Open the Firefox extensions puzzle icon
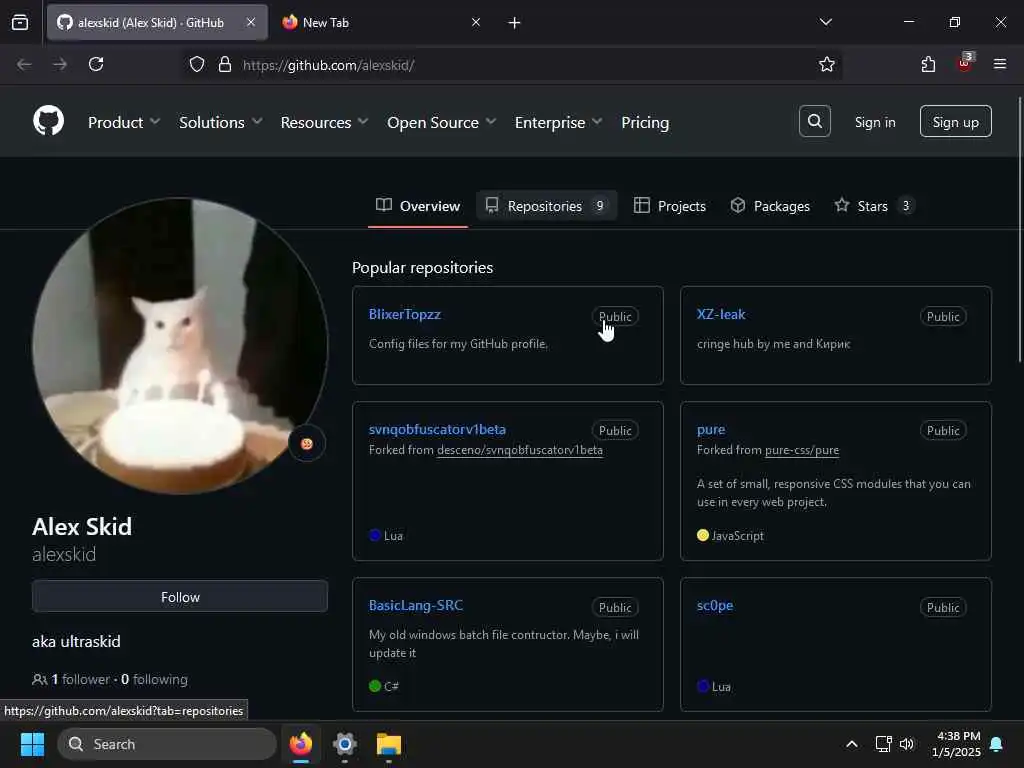This screenshot has width=1024, height=768. coord(928,64)
